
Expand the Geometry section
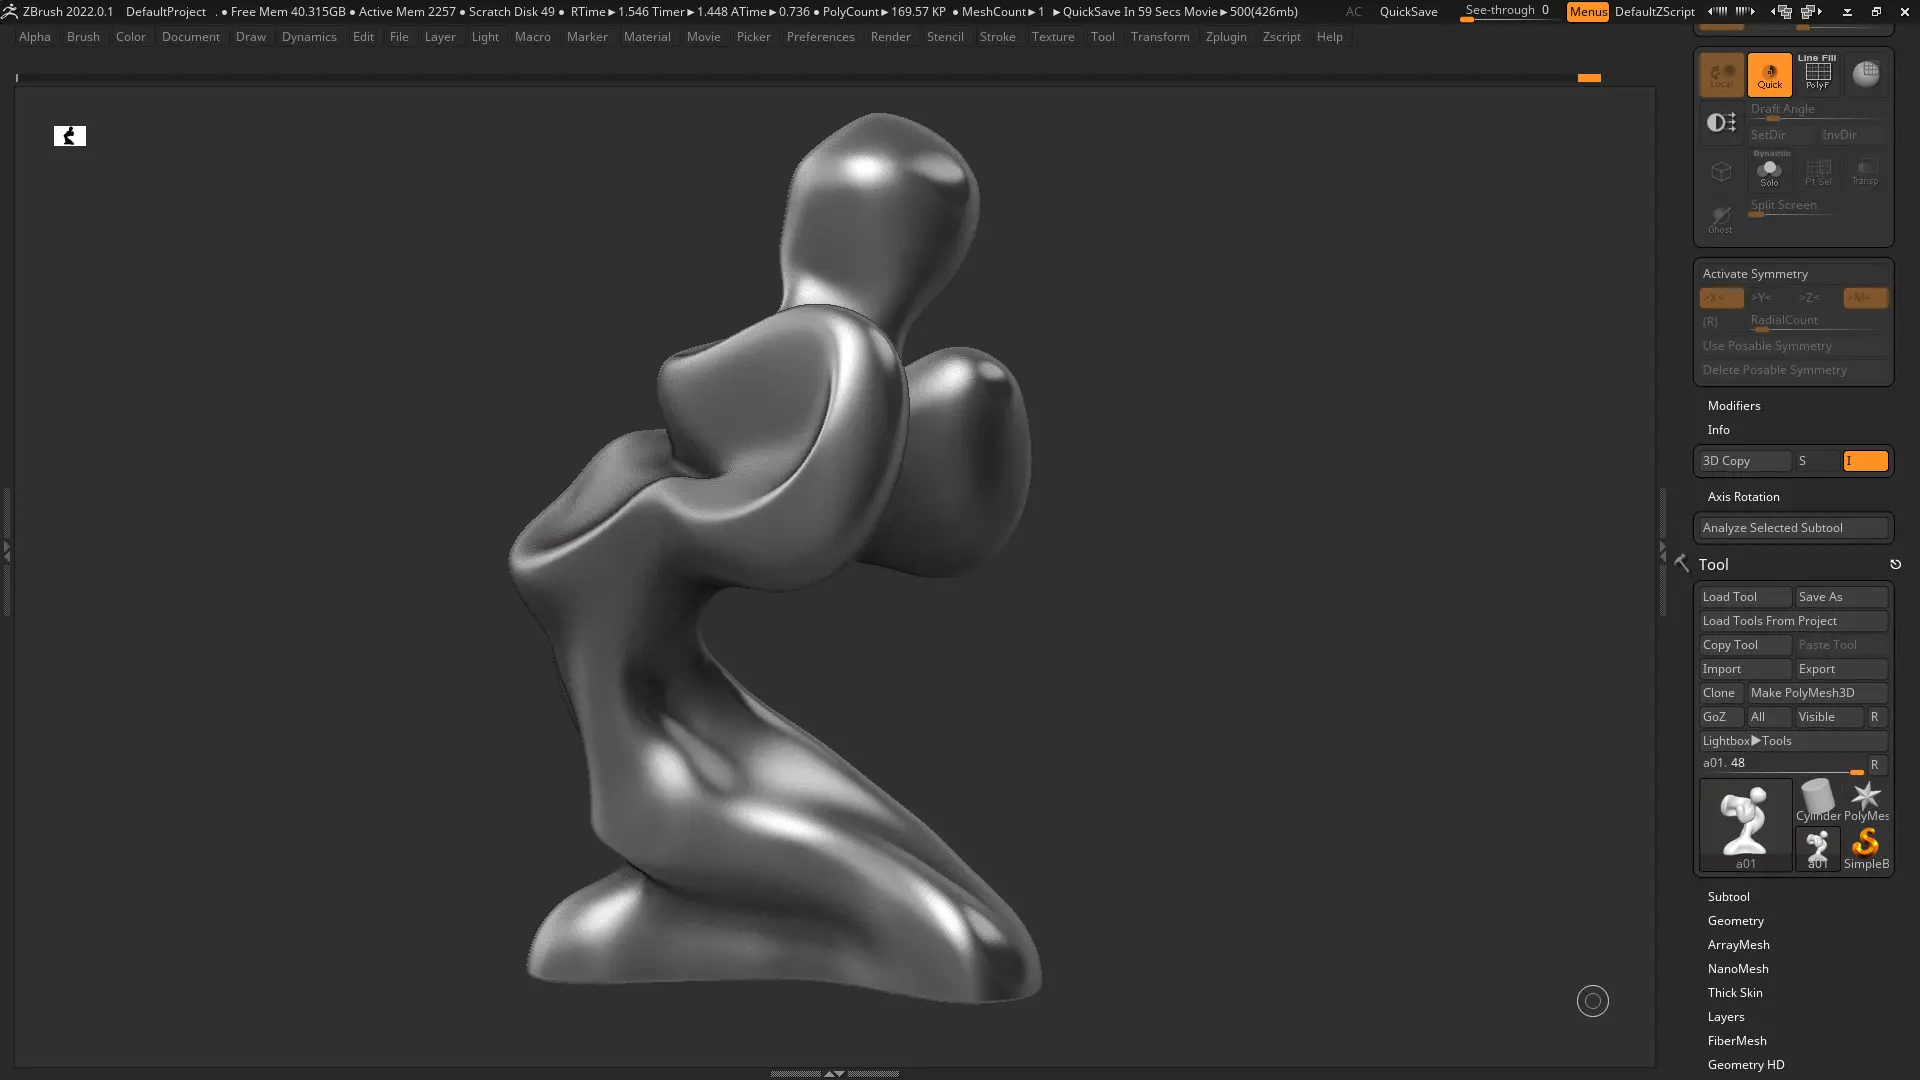tap(1735, 921)
